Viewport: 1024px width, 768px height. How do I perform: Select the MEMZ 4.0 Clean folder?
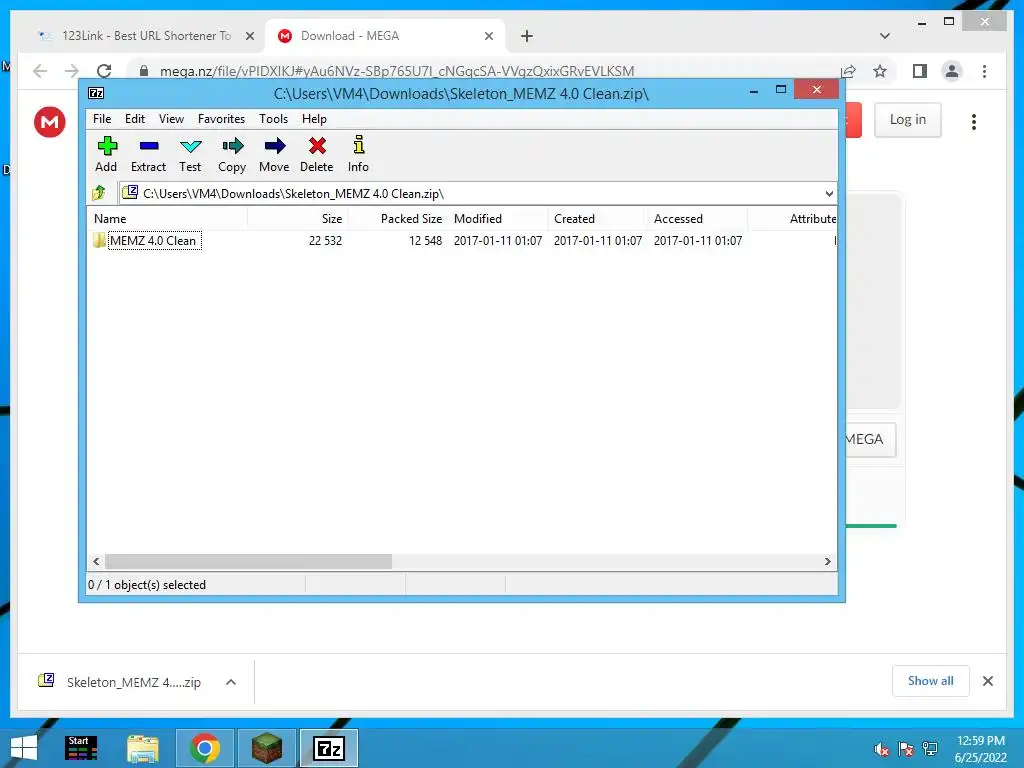(x=153, y=240)
